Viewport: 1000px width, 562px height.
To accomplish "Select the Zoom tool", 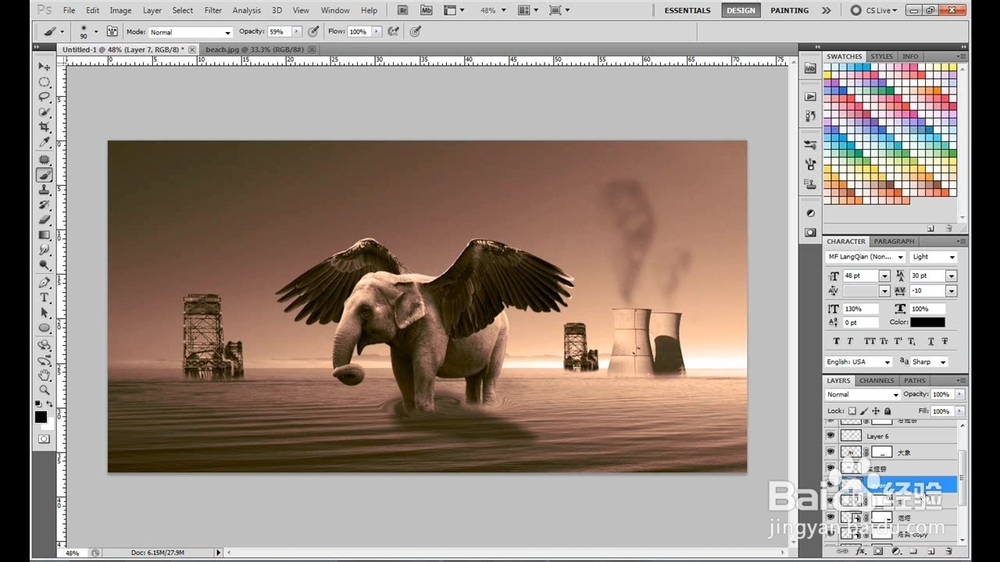I will click(44, 390).
